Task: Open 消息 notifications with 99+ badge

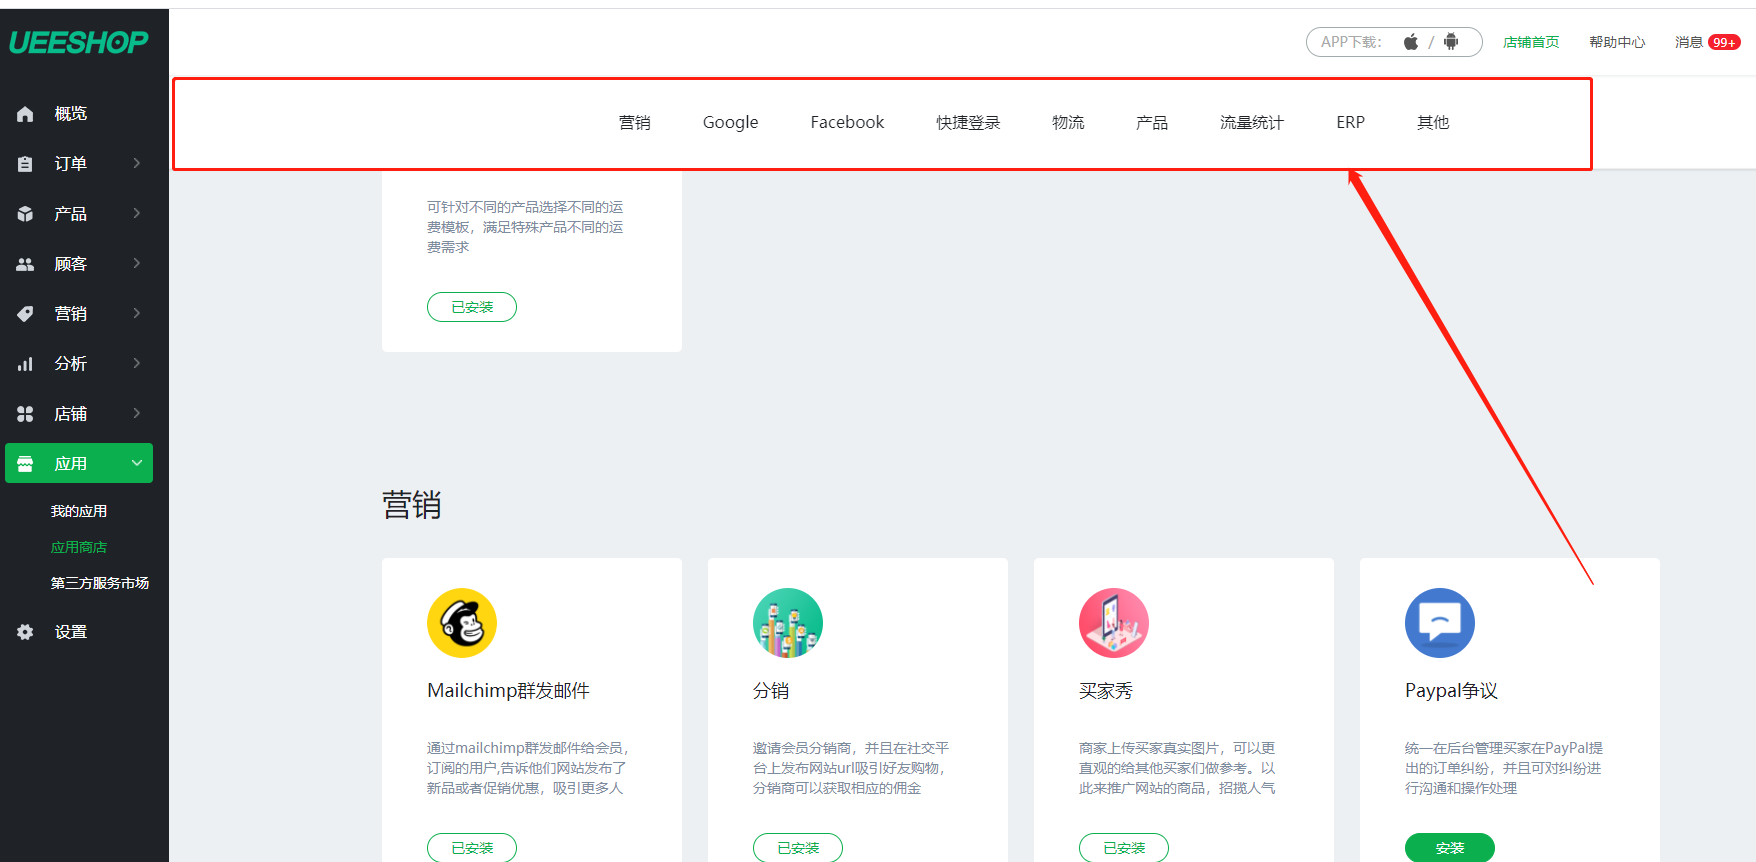Action: pos(1707,42)
